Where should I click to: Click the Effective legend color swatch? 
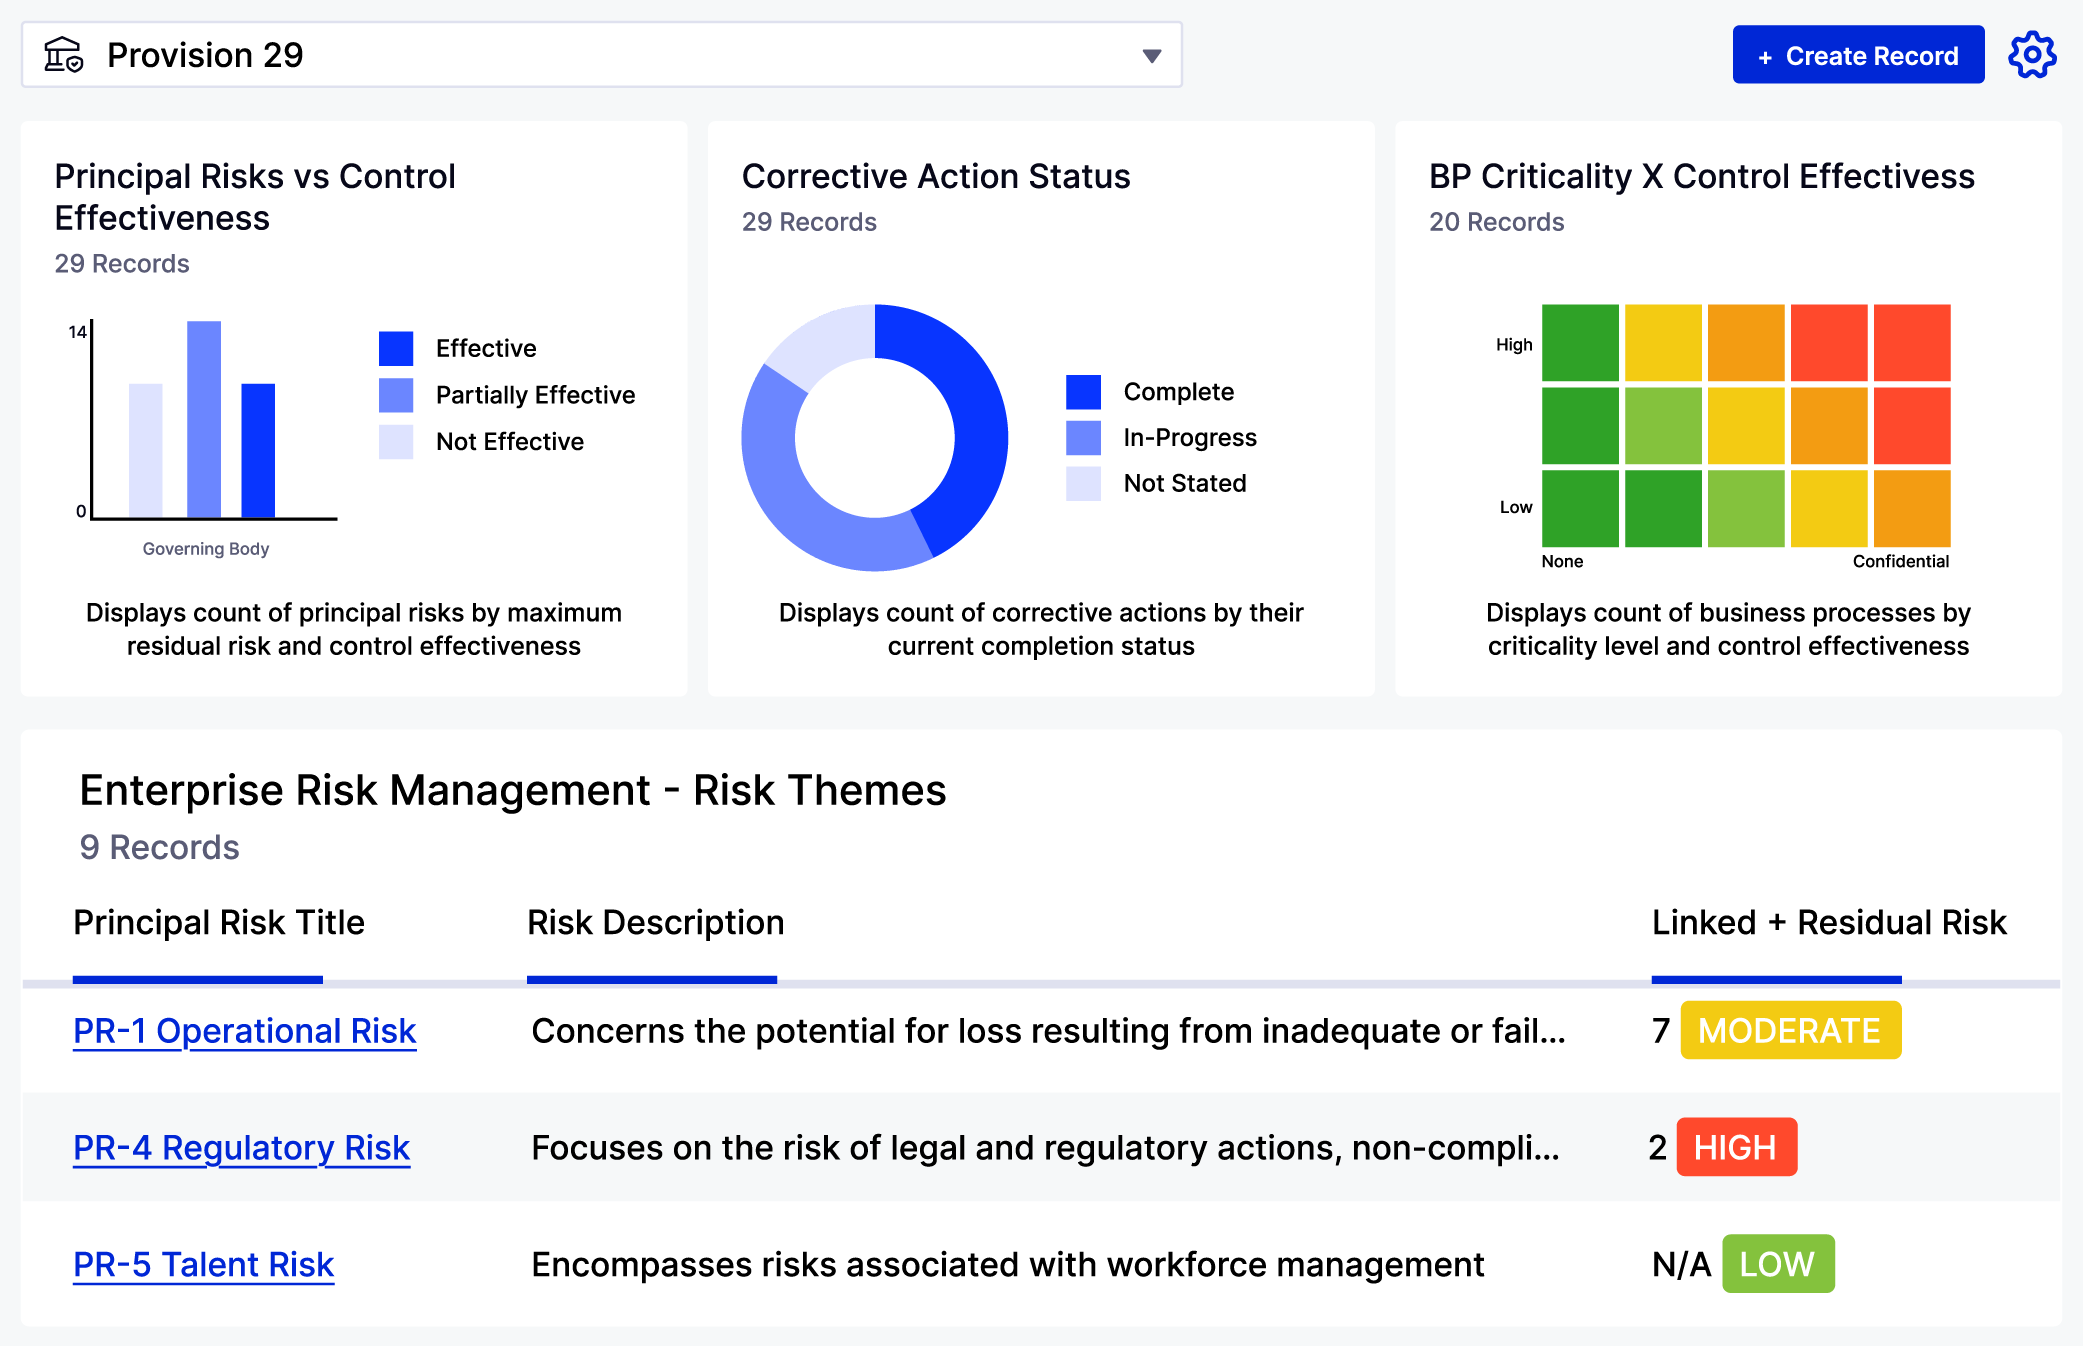tap(396, 348)
